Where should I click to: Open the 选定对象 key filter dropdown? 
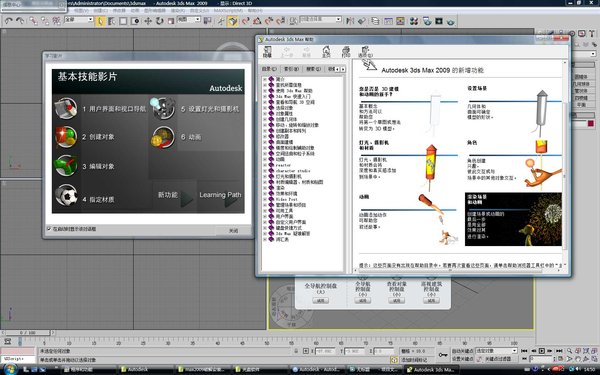496,351
